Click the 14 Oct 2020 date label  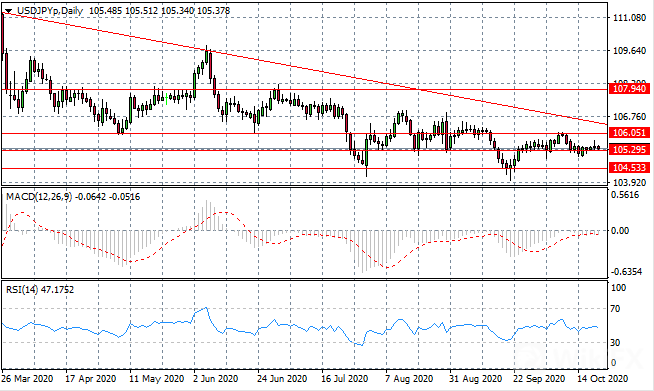pyautogui.click(x=603, y=379)
